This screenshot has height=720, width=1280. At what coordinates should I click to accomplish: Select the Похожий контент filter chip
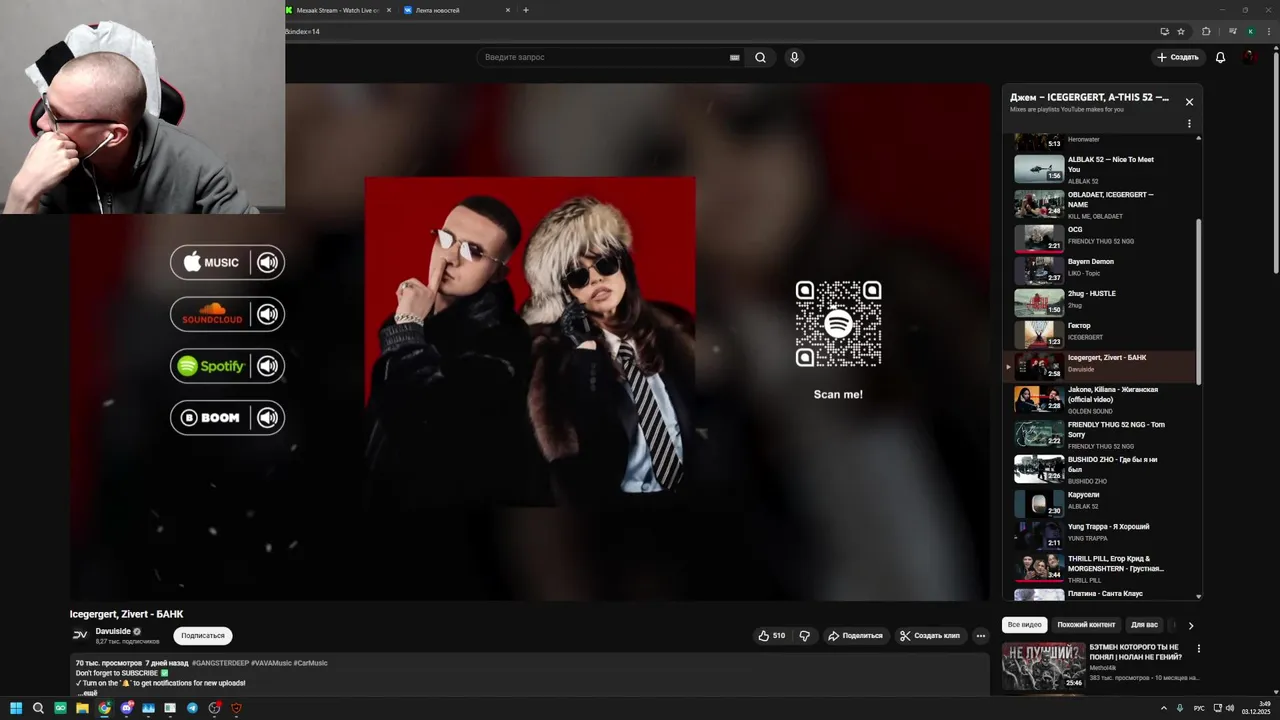1086,625
